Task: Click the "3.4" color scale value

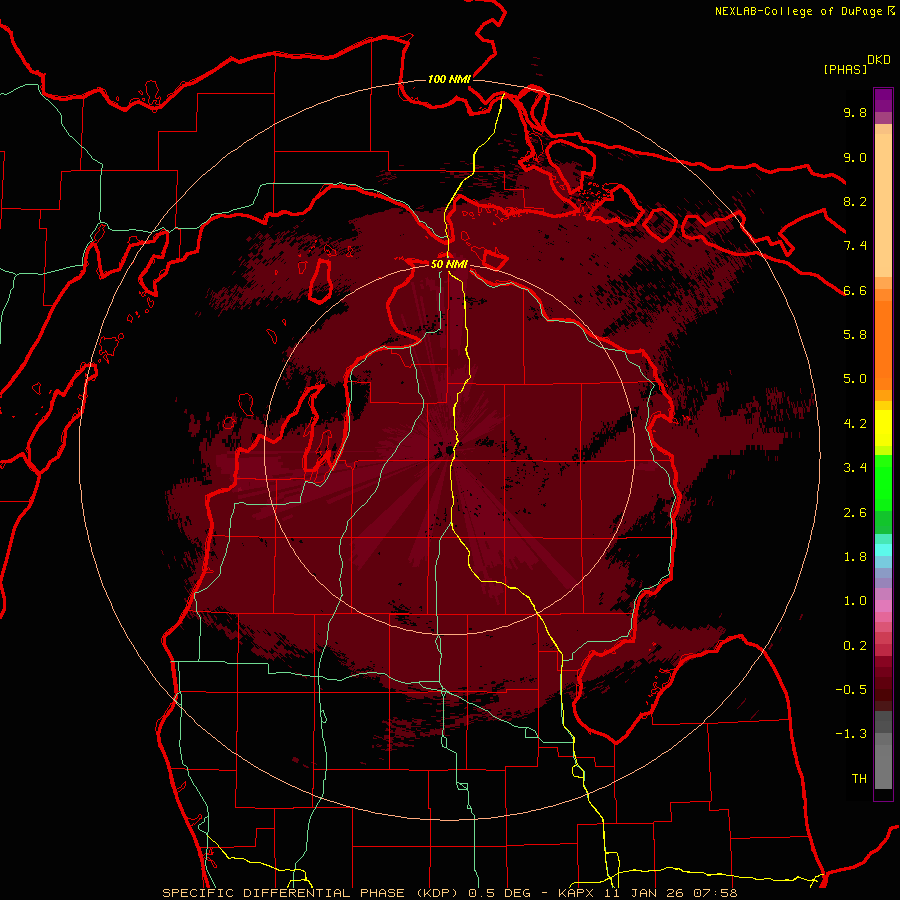Action: pos(855,468)
